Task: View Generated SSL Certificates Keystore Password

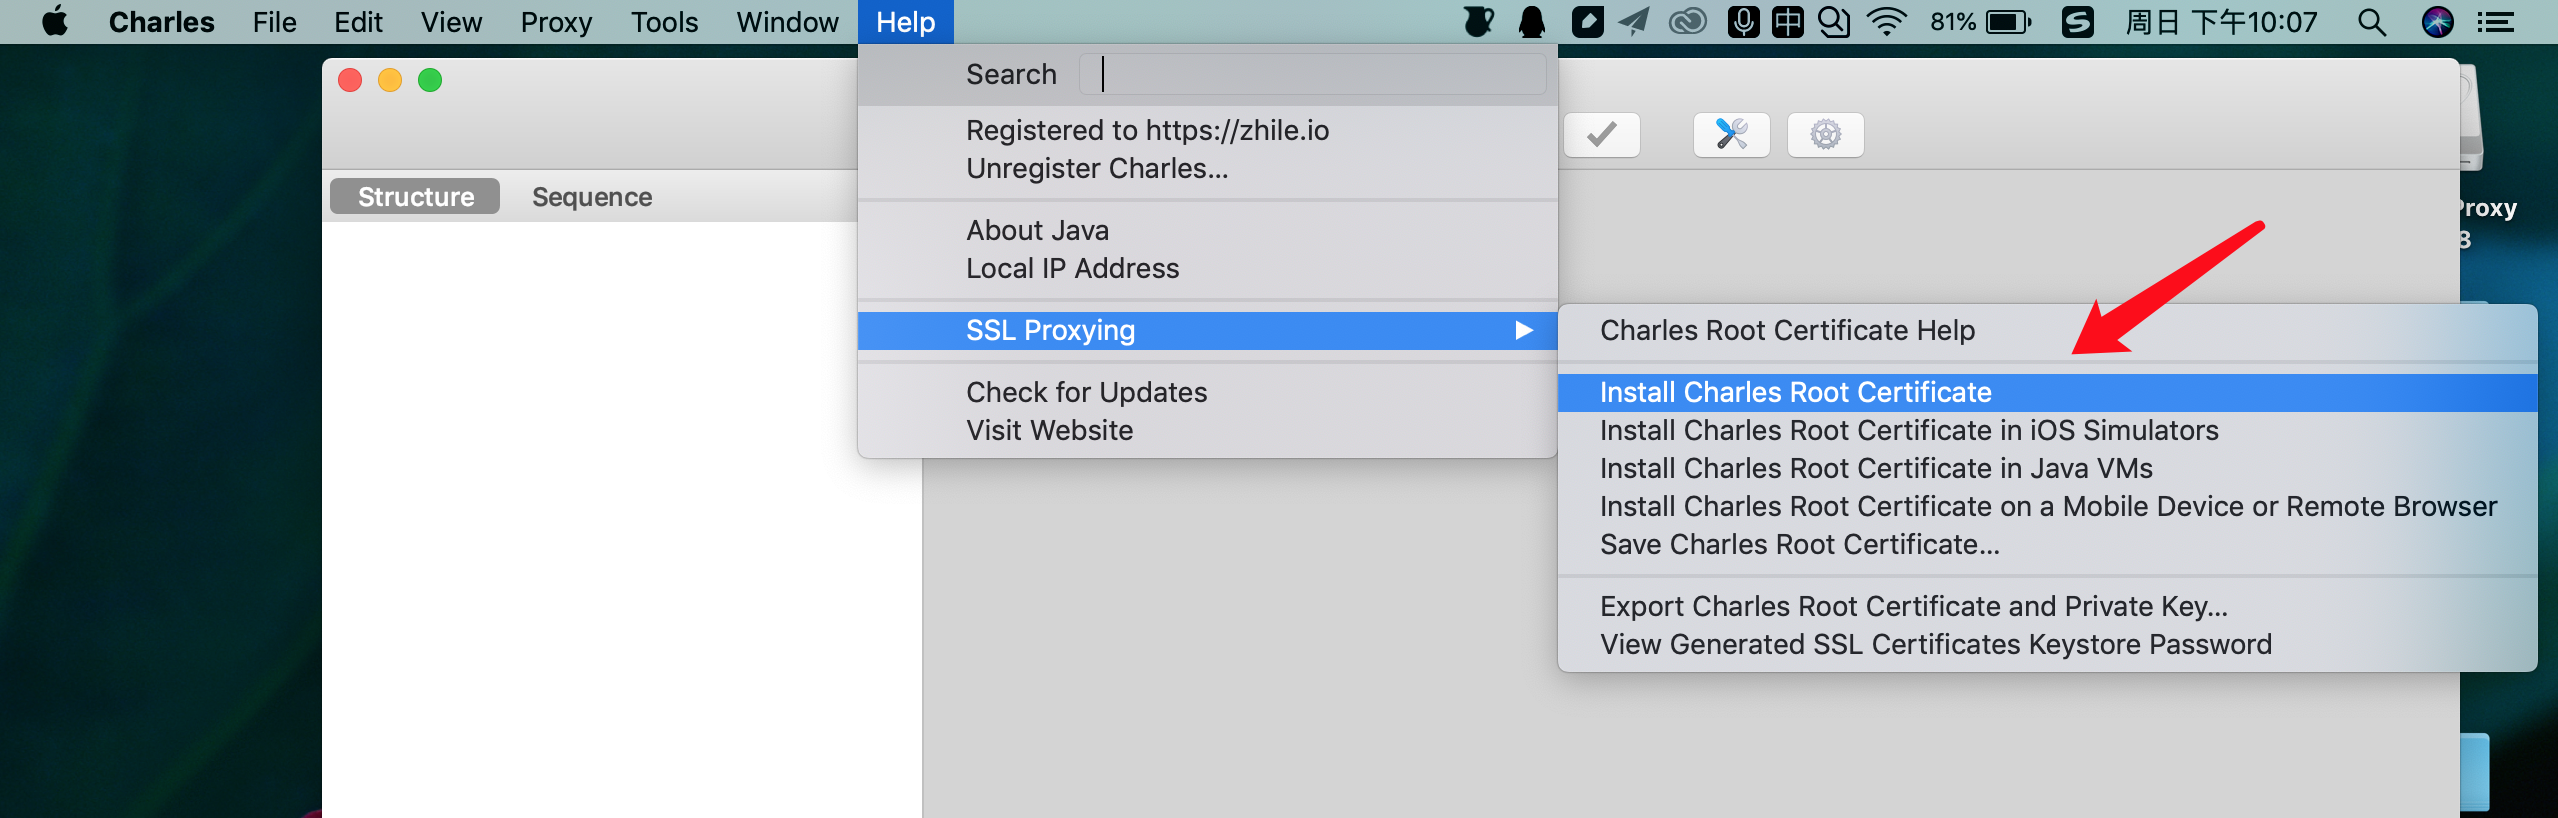Action: [x=2048, y=644]
